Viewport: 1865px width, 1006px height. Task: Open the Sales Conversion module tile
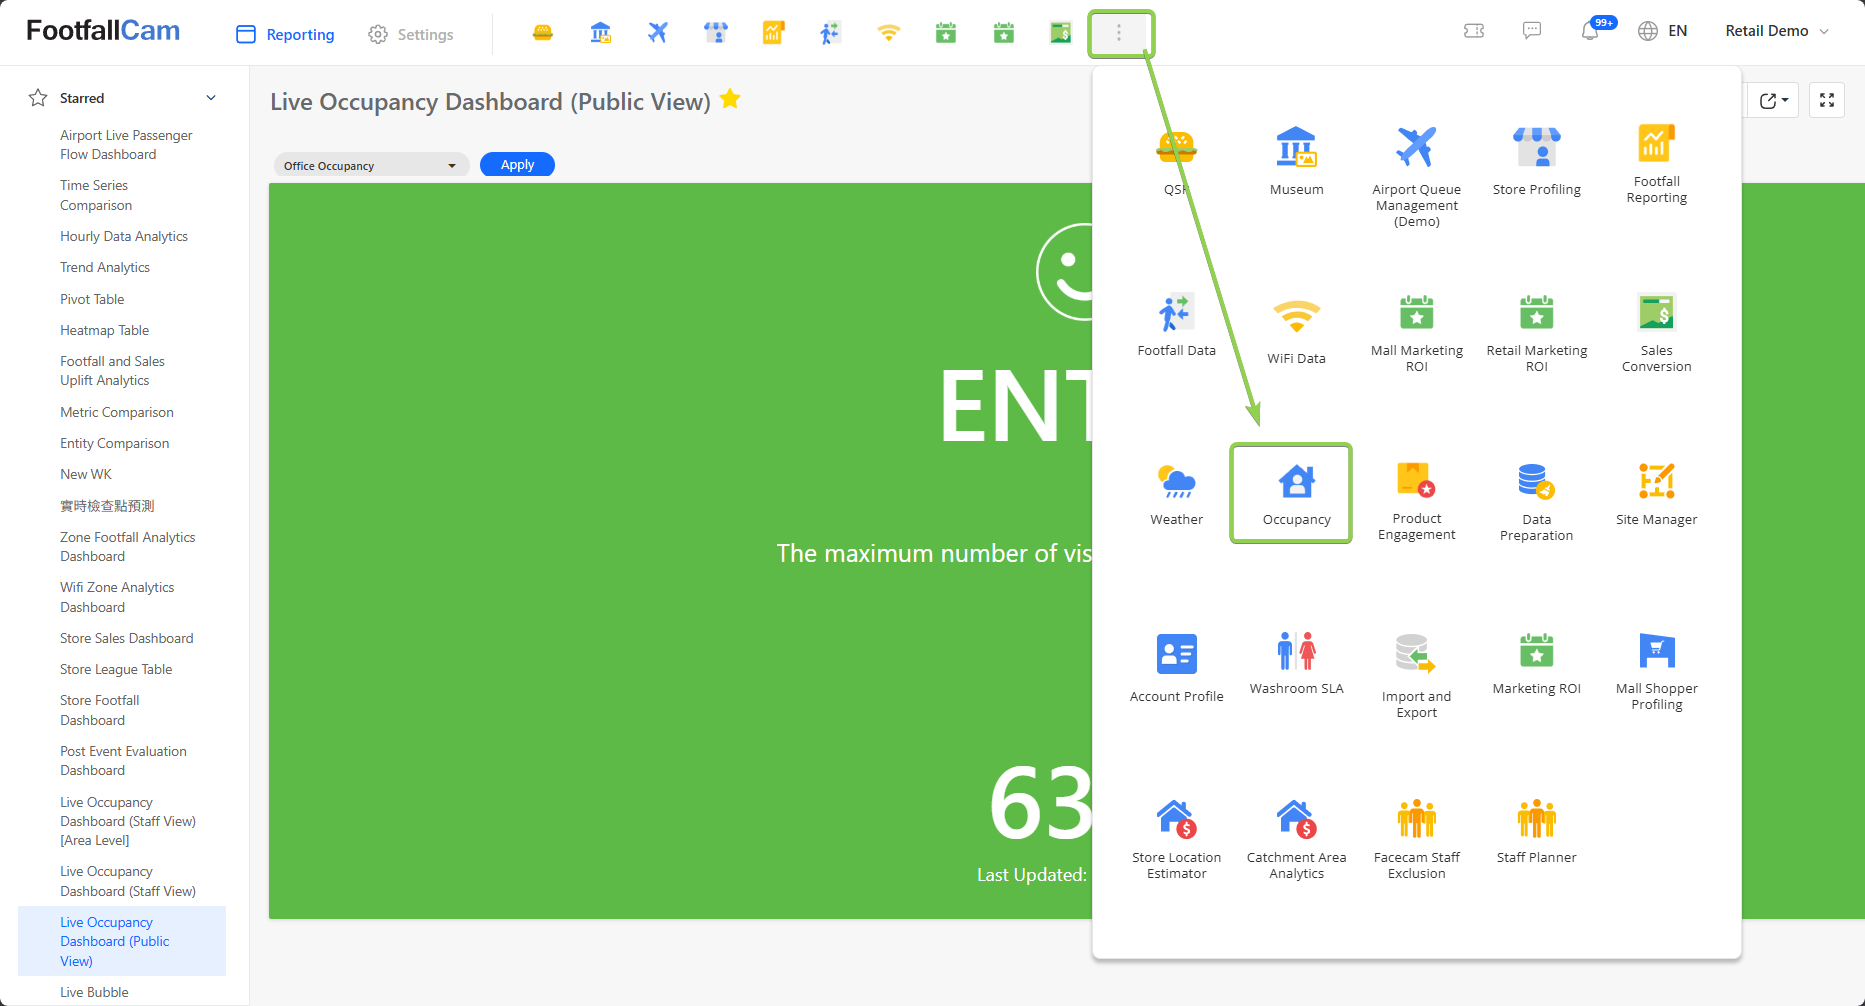1656,333
